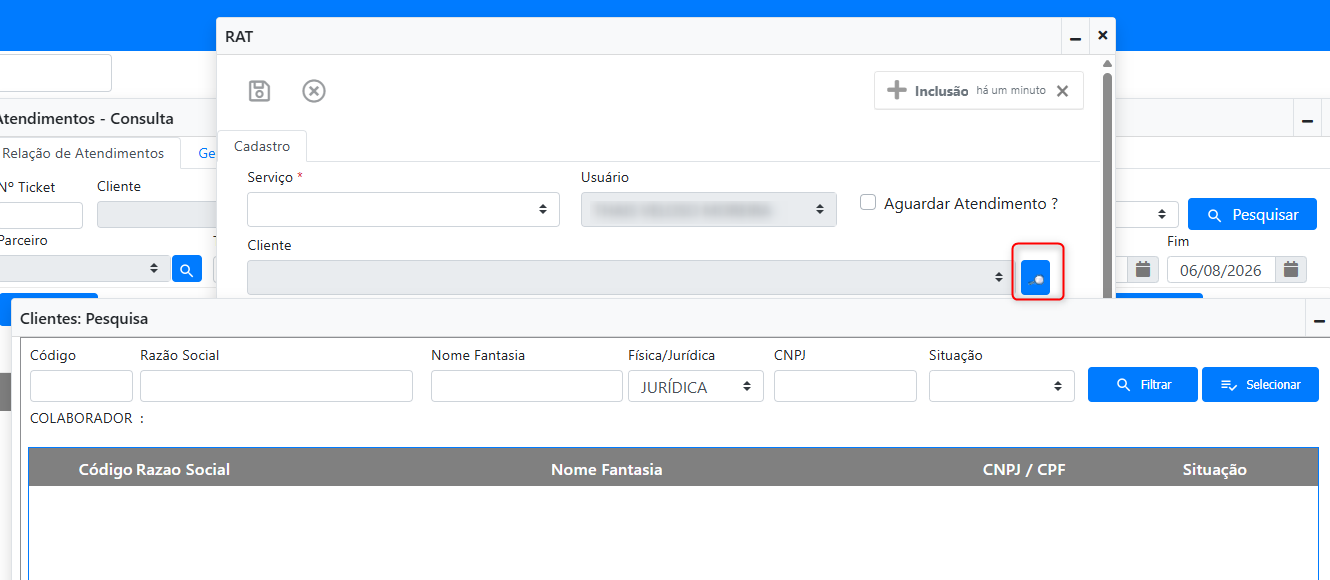Click the Filtrar button
Image resolution: width=1330 pixels, height=580 pixels.
point(1142,385)
